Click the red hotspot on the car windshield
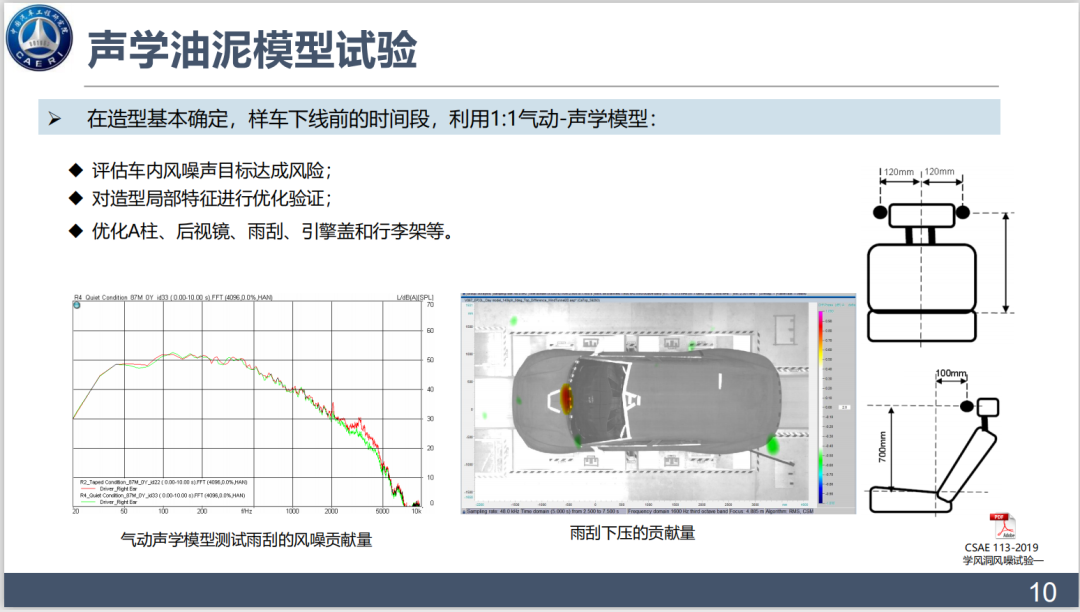Viewport: 1080px width, 612px height. [567, 400]
